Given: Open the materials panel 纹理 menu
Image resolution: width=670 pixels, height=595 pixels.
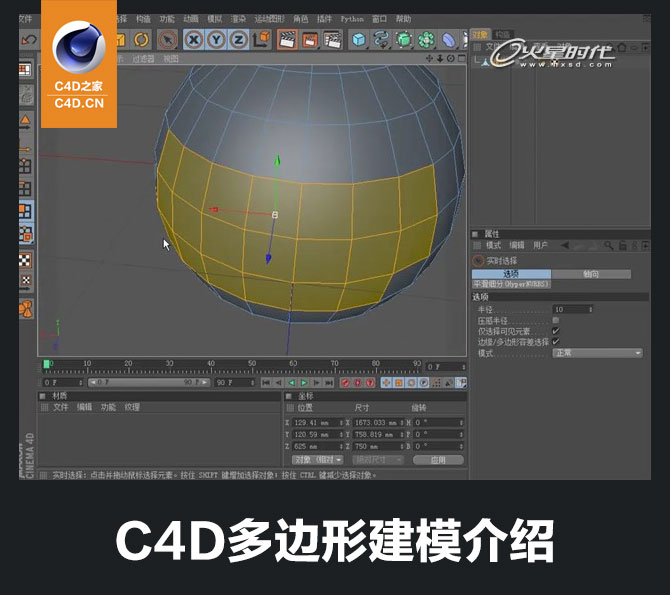Looking at the screenshot, I should [132, 407].
